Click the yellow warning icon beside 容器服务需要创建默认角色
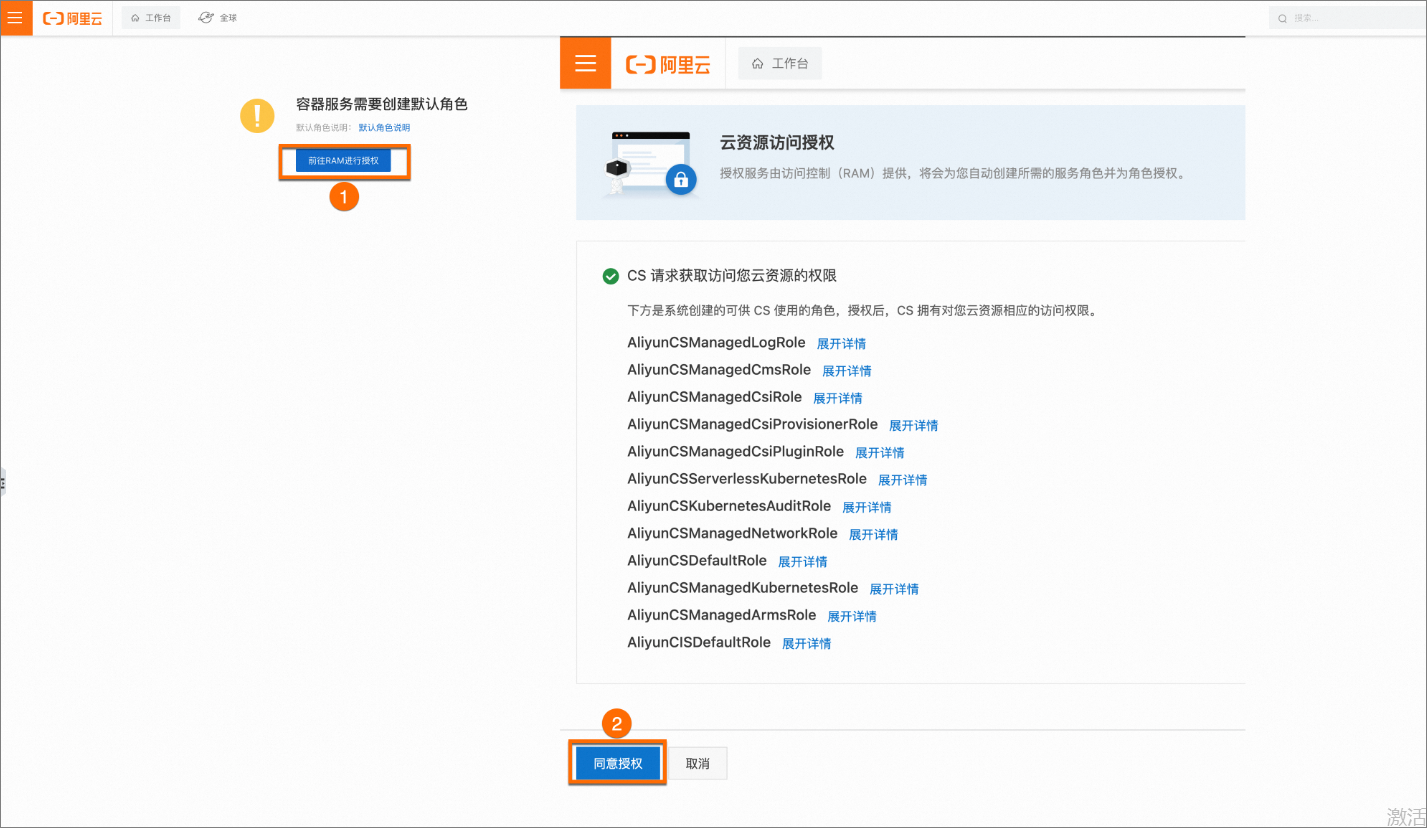Screen dimensions: 1427x828 tap(257, 115)
